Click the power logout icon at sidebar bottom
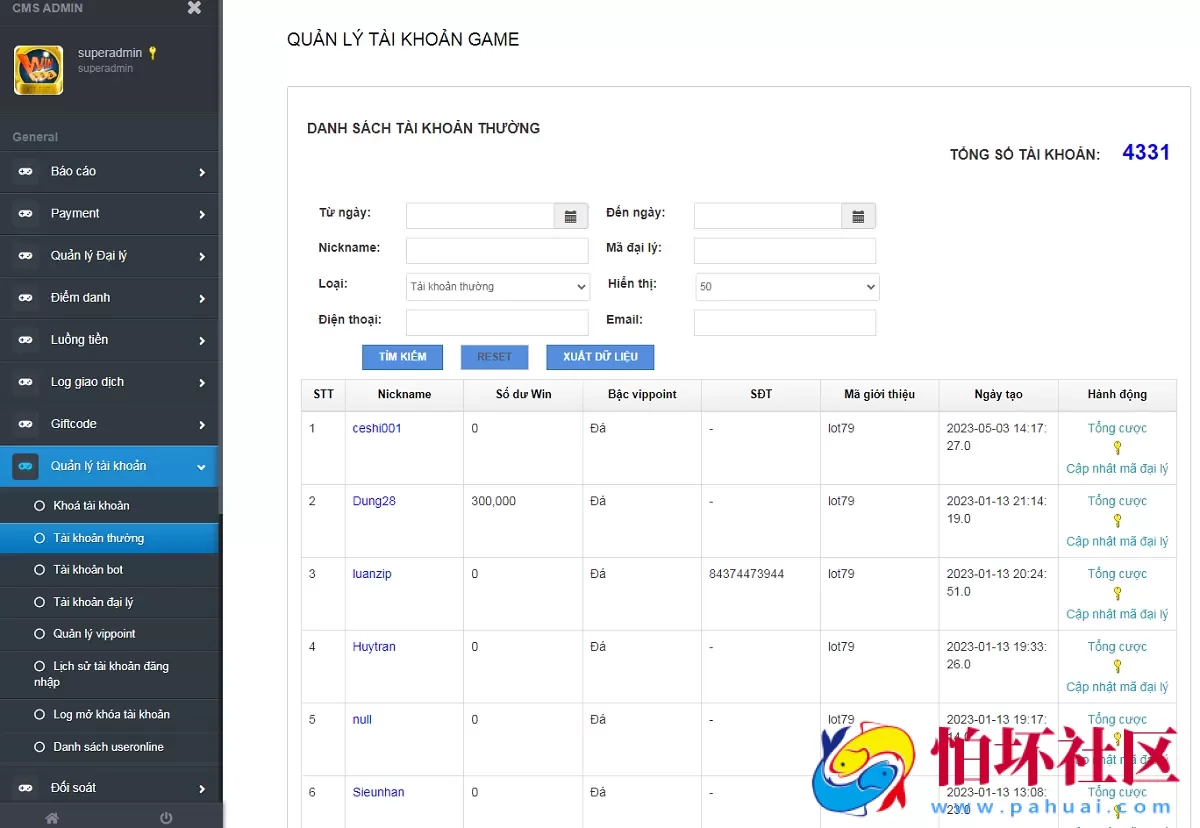The height and width of the screenshot is (828, 1200). tap(165, 817)
